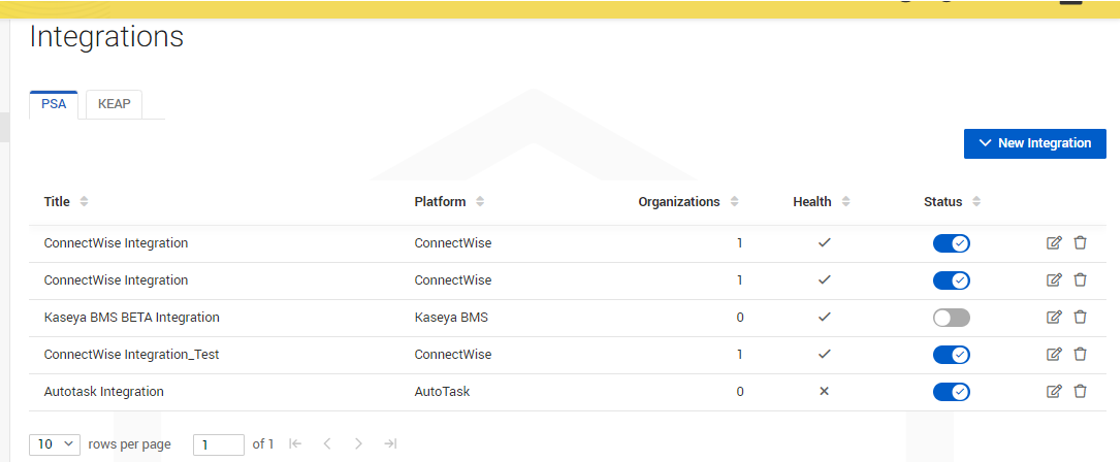Turn off ConnectWise Integration_Test status switch
This screenshot has height=465, width=1120.
coord(951,354)
